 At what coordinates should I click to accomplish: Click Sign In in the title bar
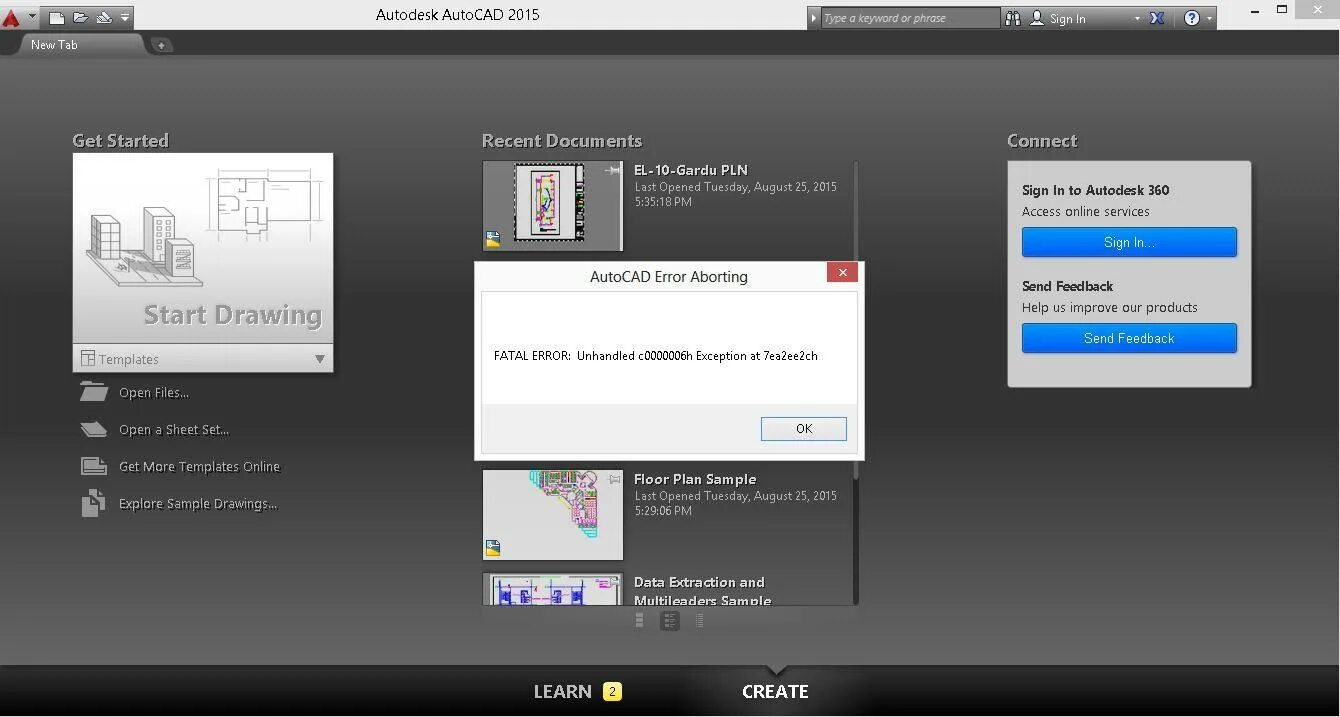(1067, 18)
